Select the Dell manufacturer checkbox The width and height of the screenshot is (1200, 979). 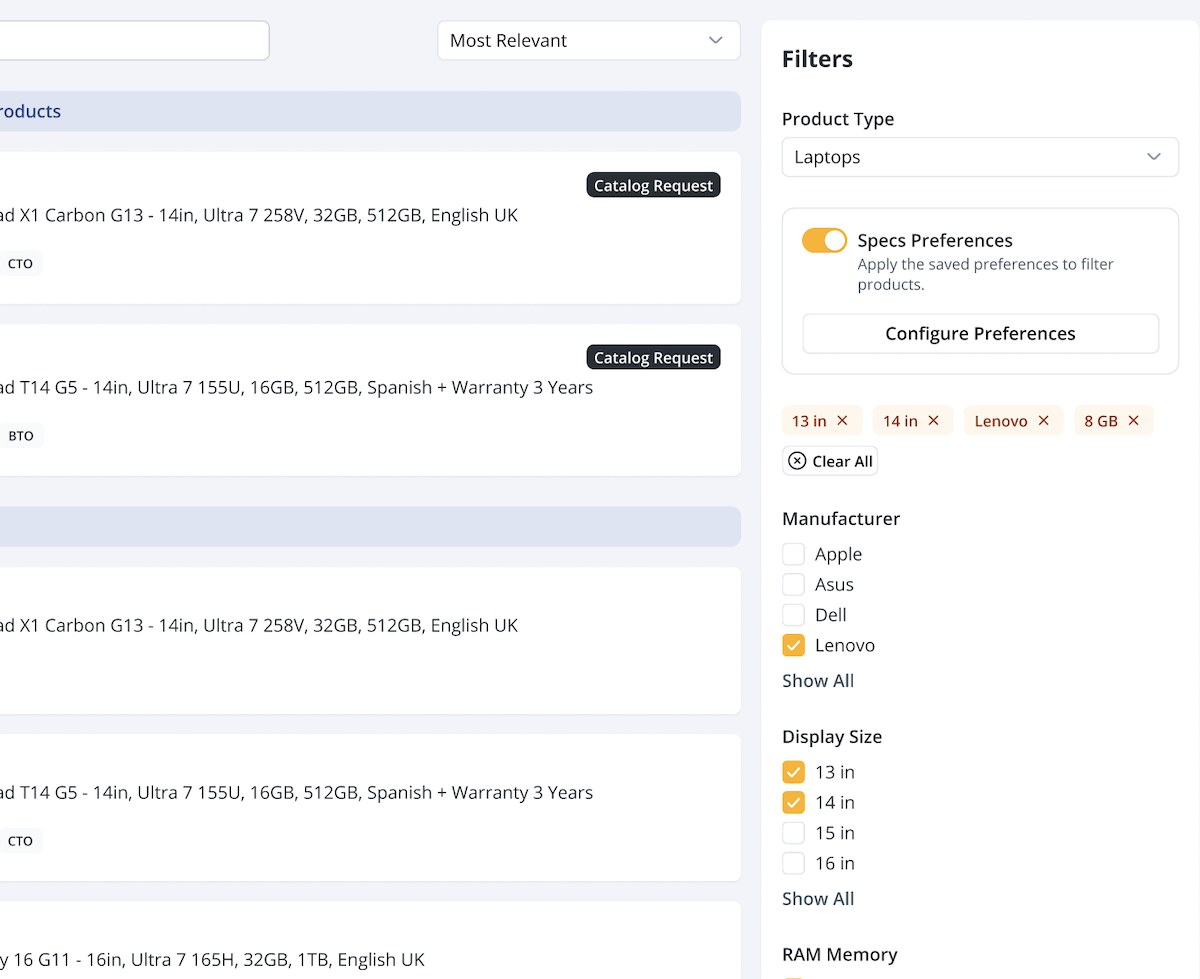[x=793, y=615]
